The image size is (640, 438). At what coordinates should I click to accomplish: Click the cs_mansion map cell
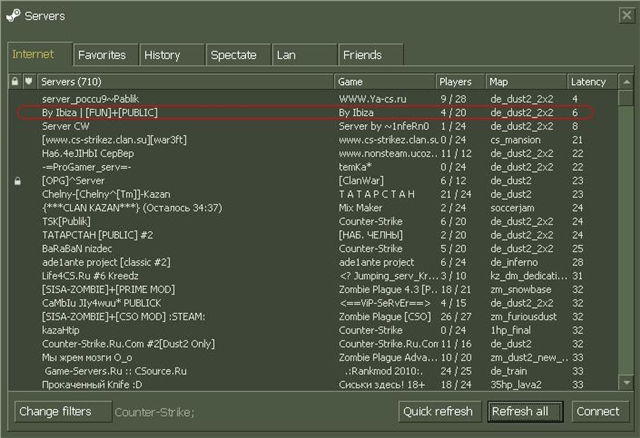pyautogui.click(x=516, y=140)
